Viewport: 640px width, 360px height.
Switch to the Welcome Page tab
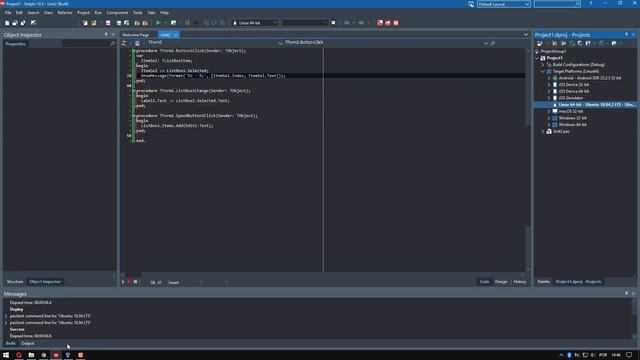(x=136, y=35)
